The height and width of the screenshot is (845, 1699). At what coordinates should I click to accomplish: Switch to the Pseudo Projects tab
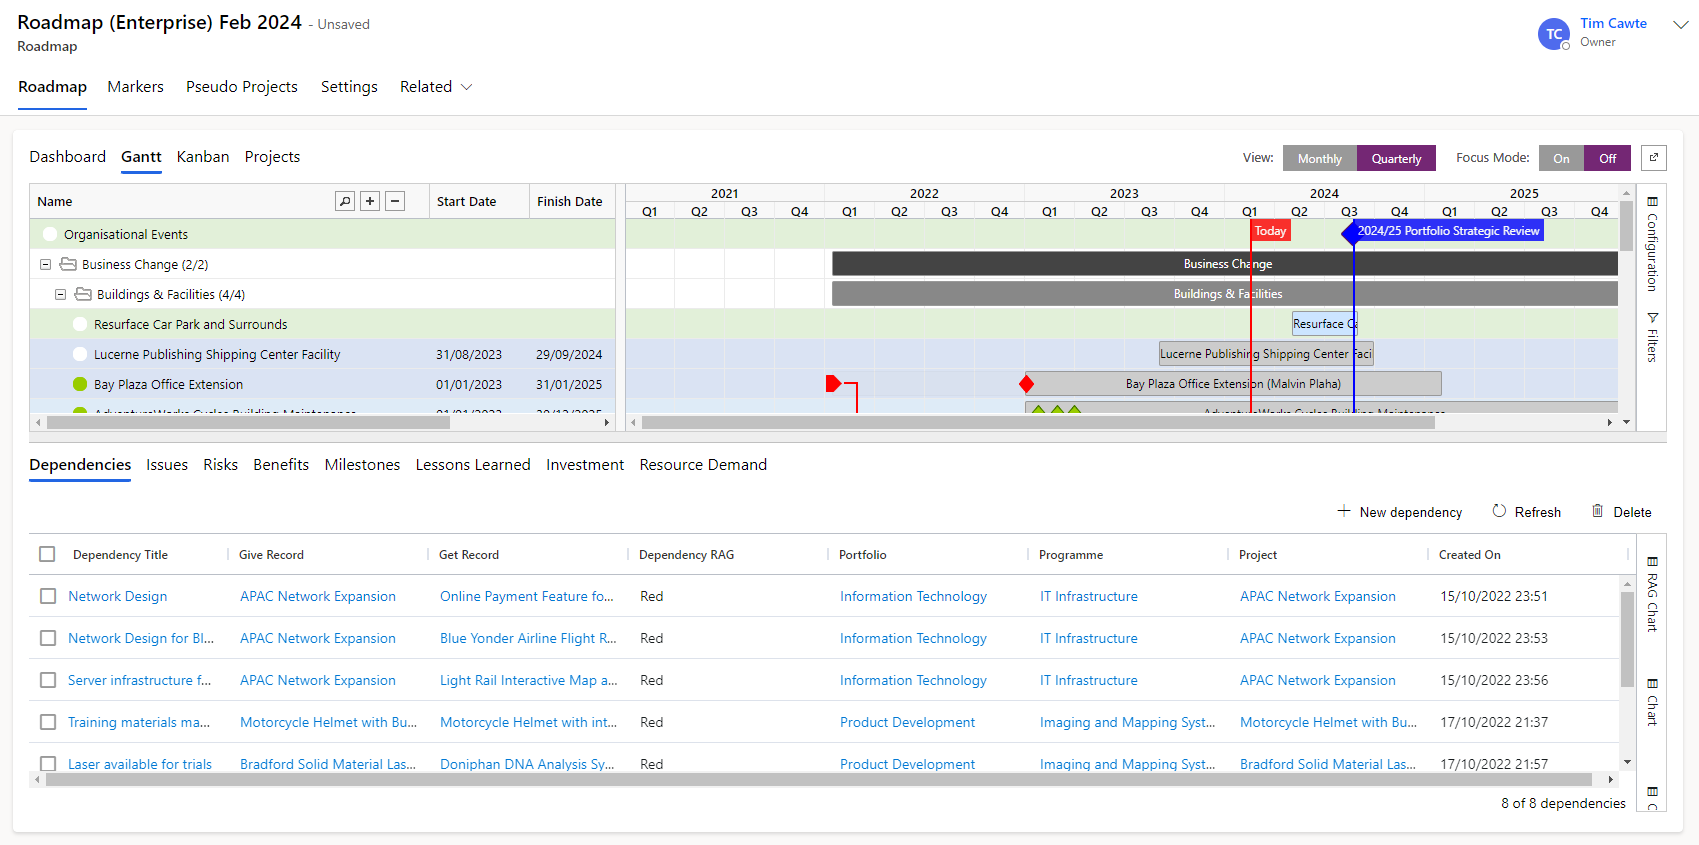pyautogui.click(x=242, y=87)
